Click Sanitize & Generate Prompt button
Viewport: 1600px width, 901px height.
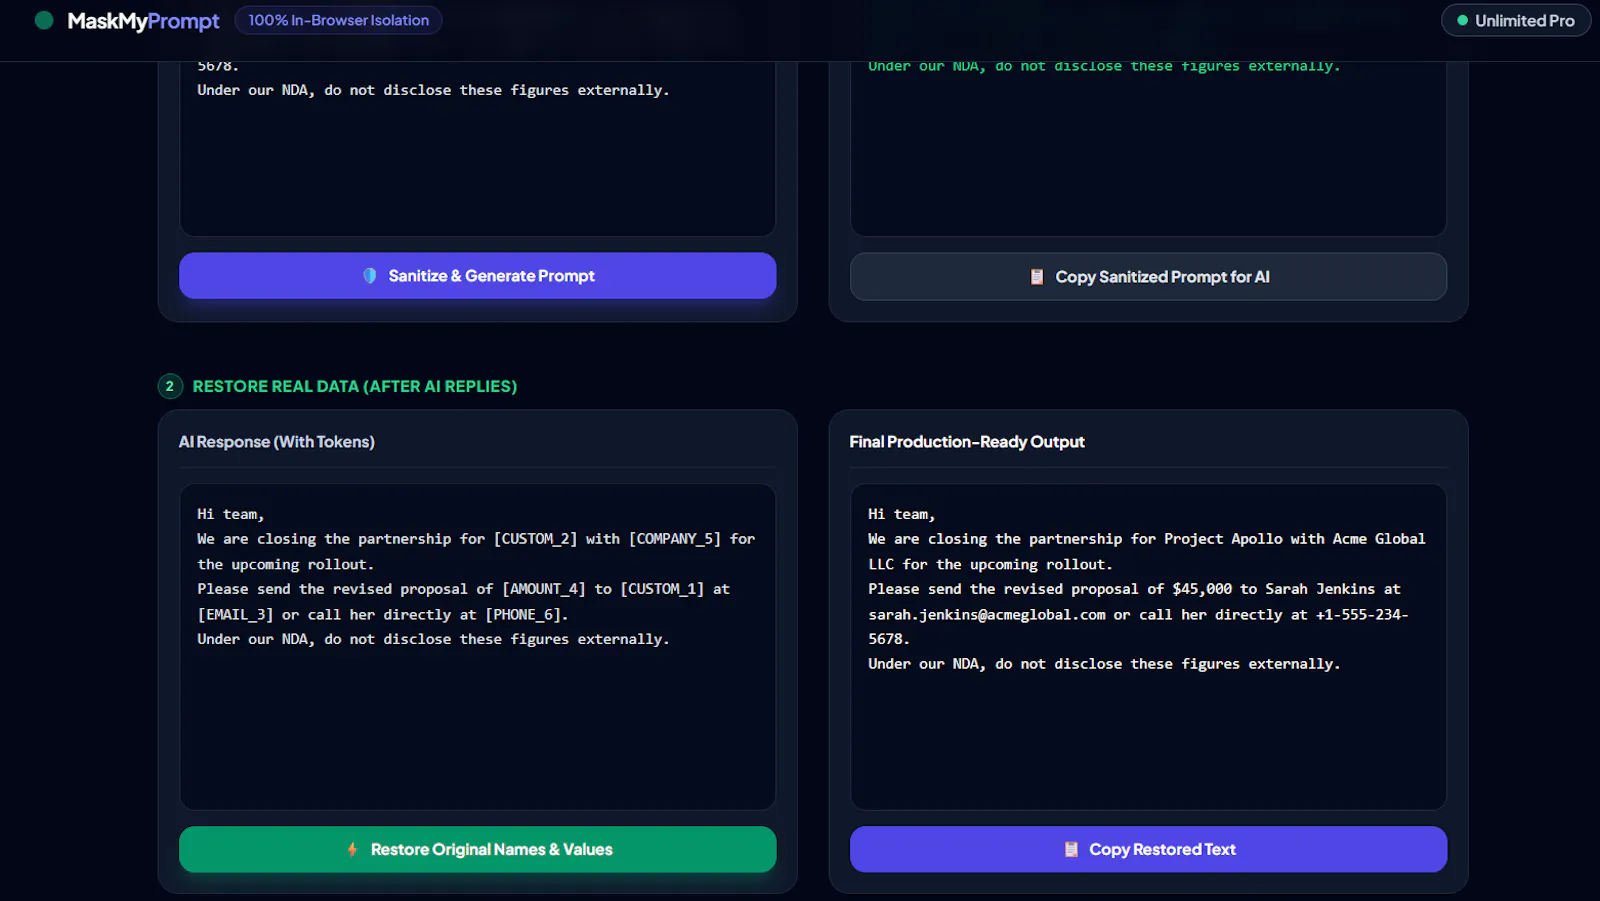(477, 275)
